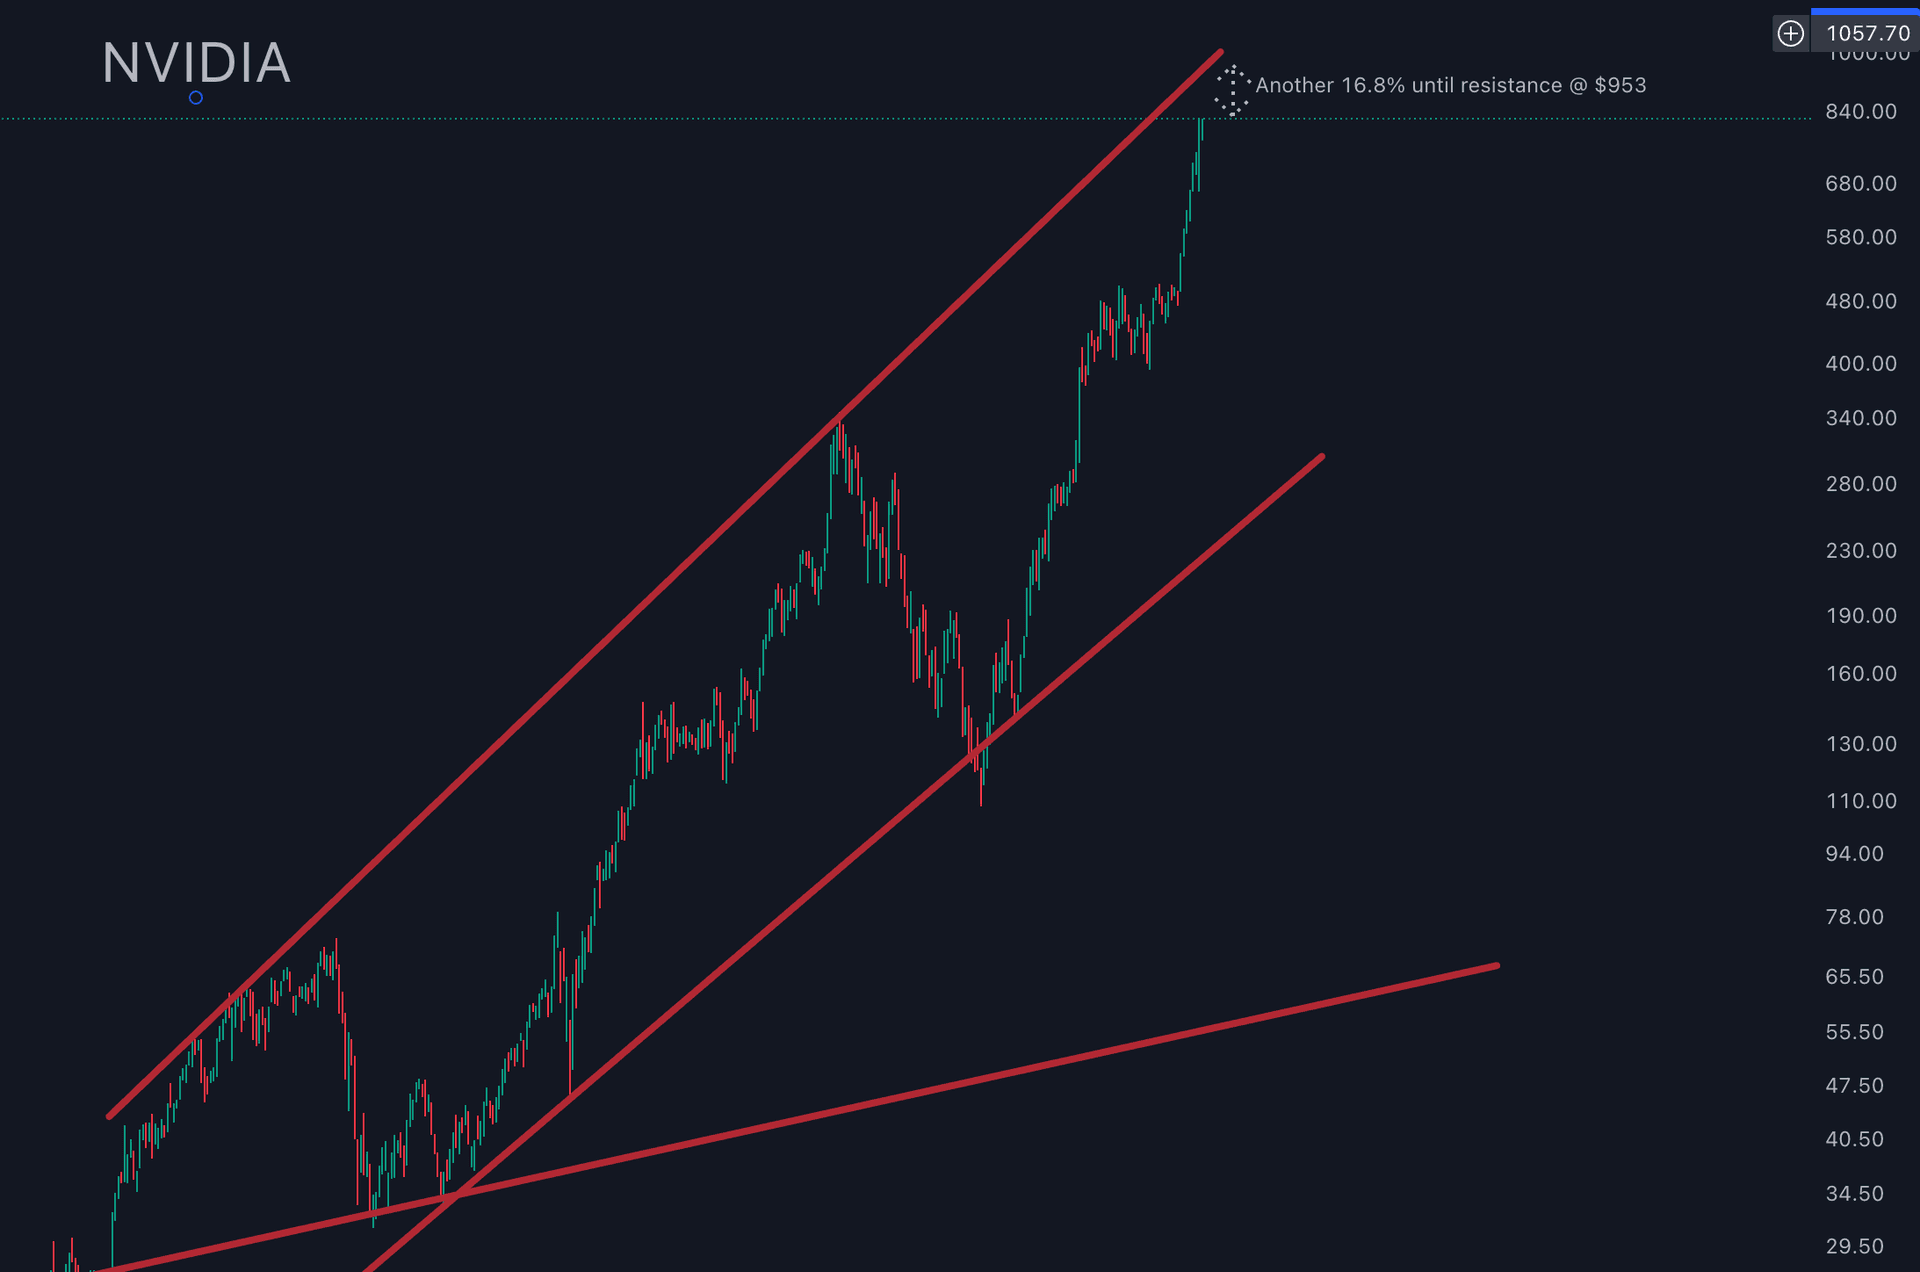Click the 34.50 price axis label
1920x1272 pixels.
(1855, 1194)
